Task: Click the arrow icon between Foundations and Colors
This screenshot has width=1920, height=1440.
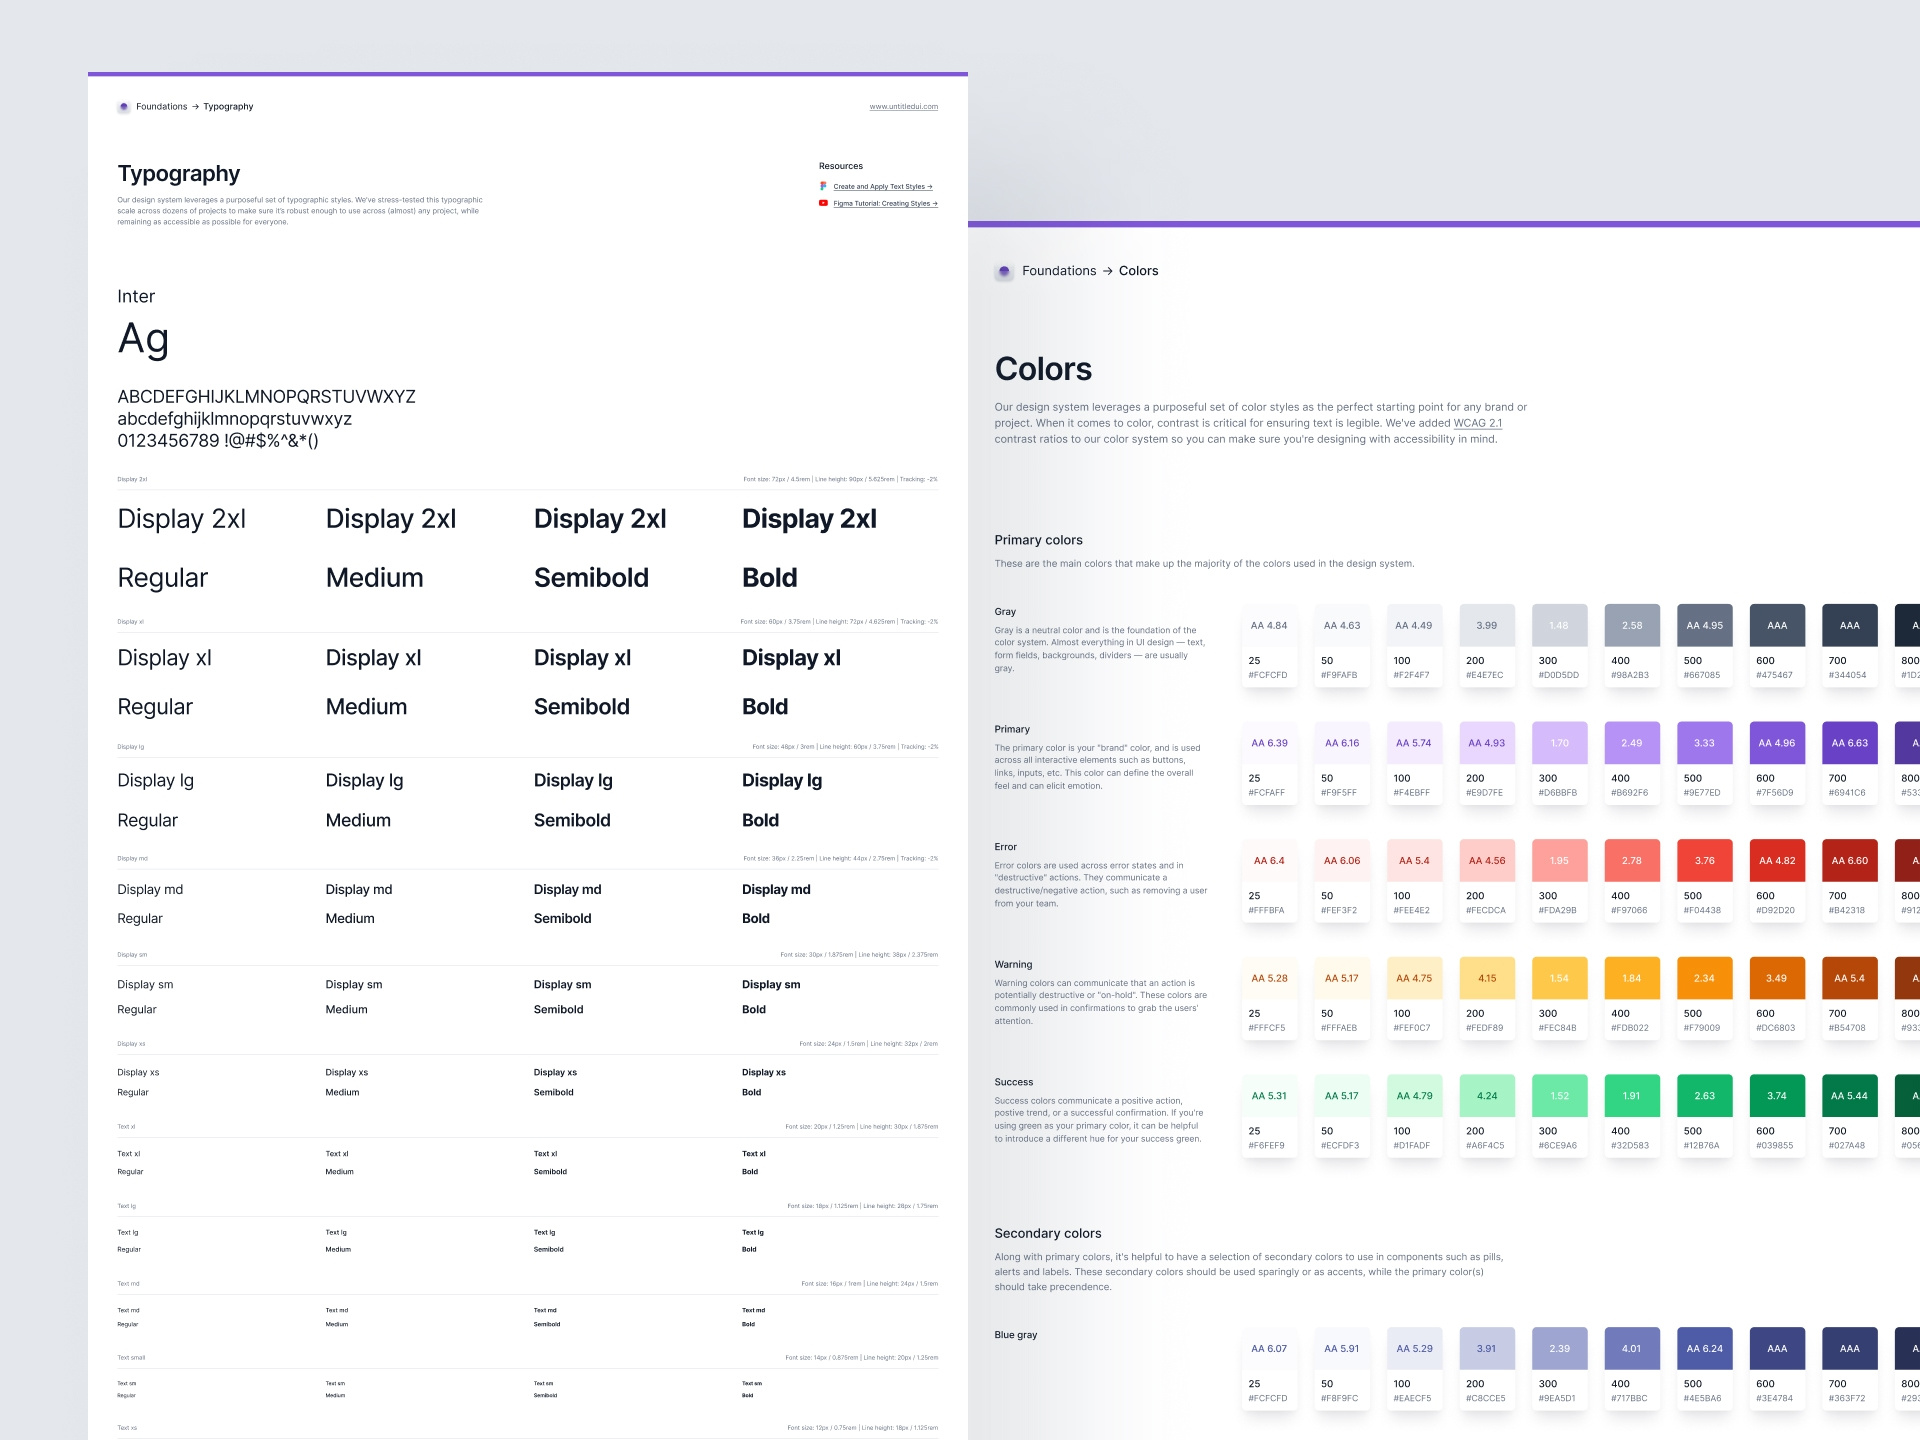Action: 1108,271
